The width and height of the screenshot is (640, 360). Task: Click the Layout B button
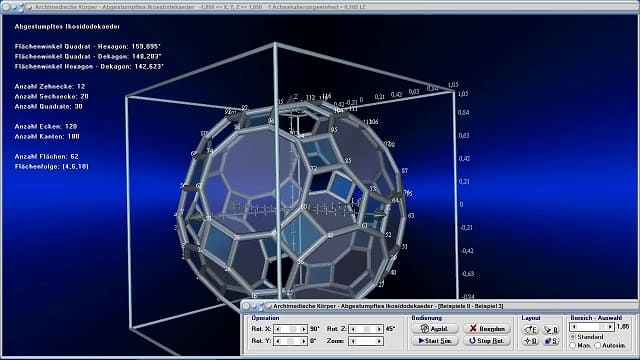(551, 329)
